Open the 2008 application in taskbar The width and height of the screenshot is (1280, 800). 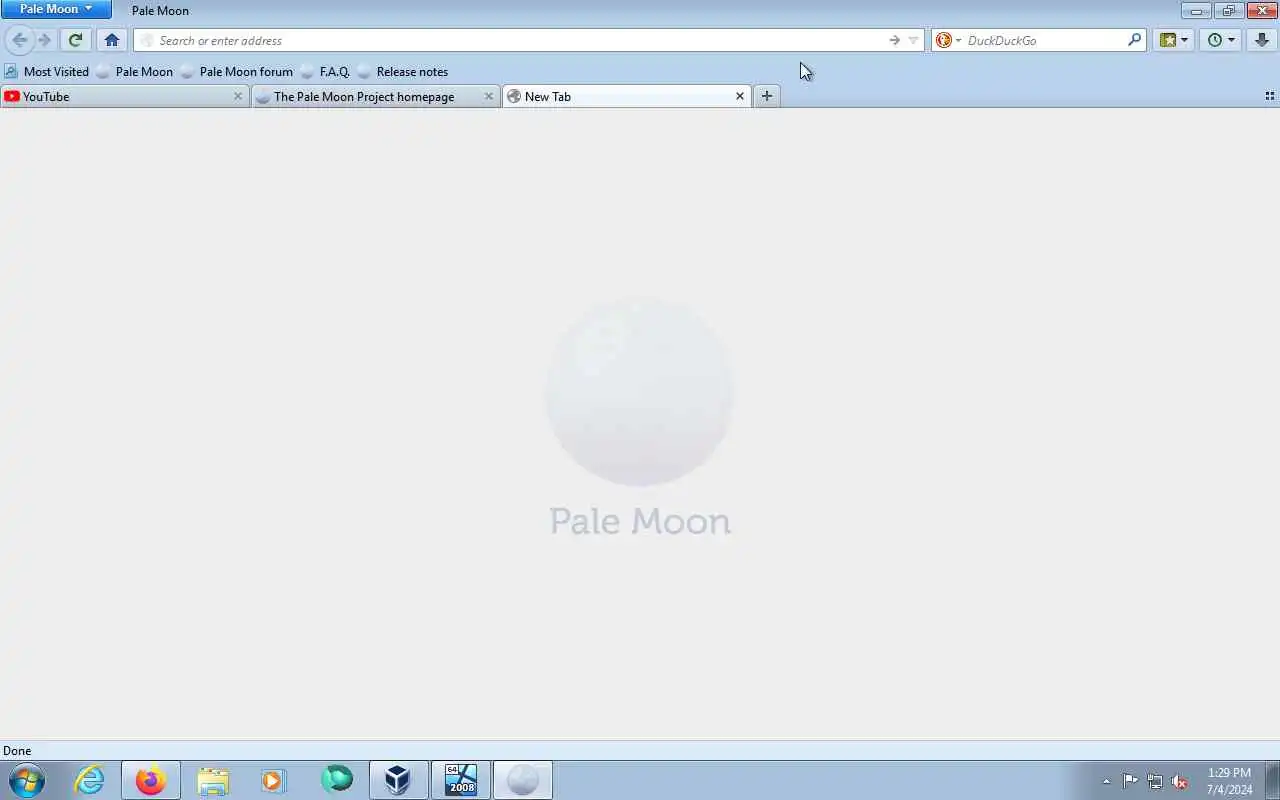point(461,780)
